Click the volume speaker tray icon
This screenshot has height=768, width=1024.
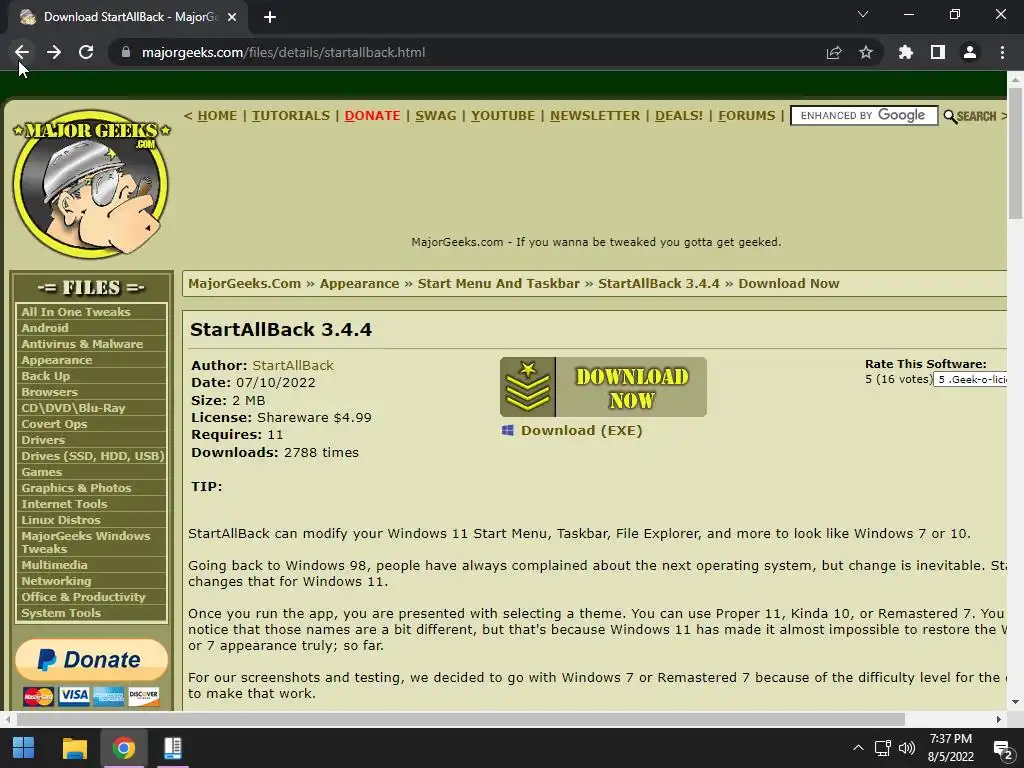[906, 748]
